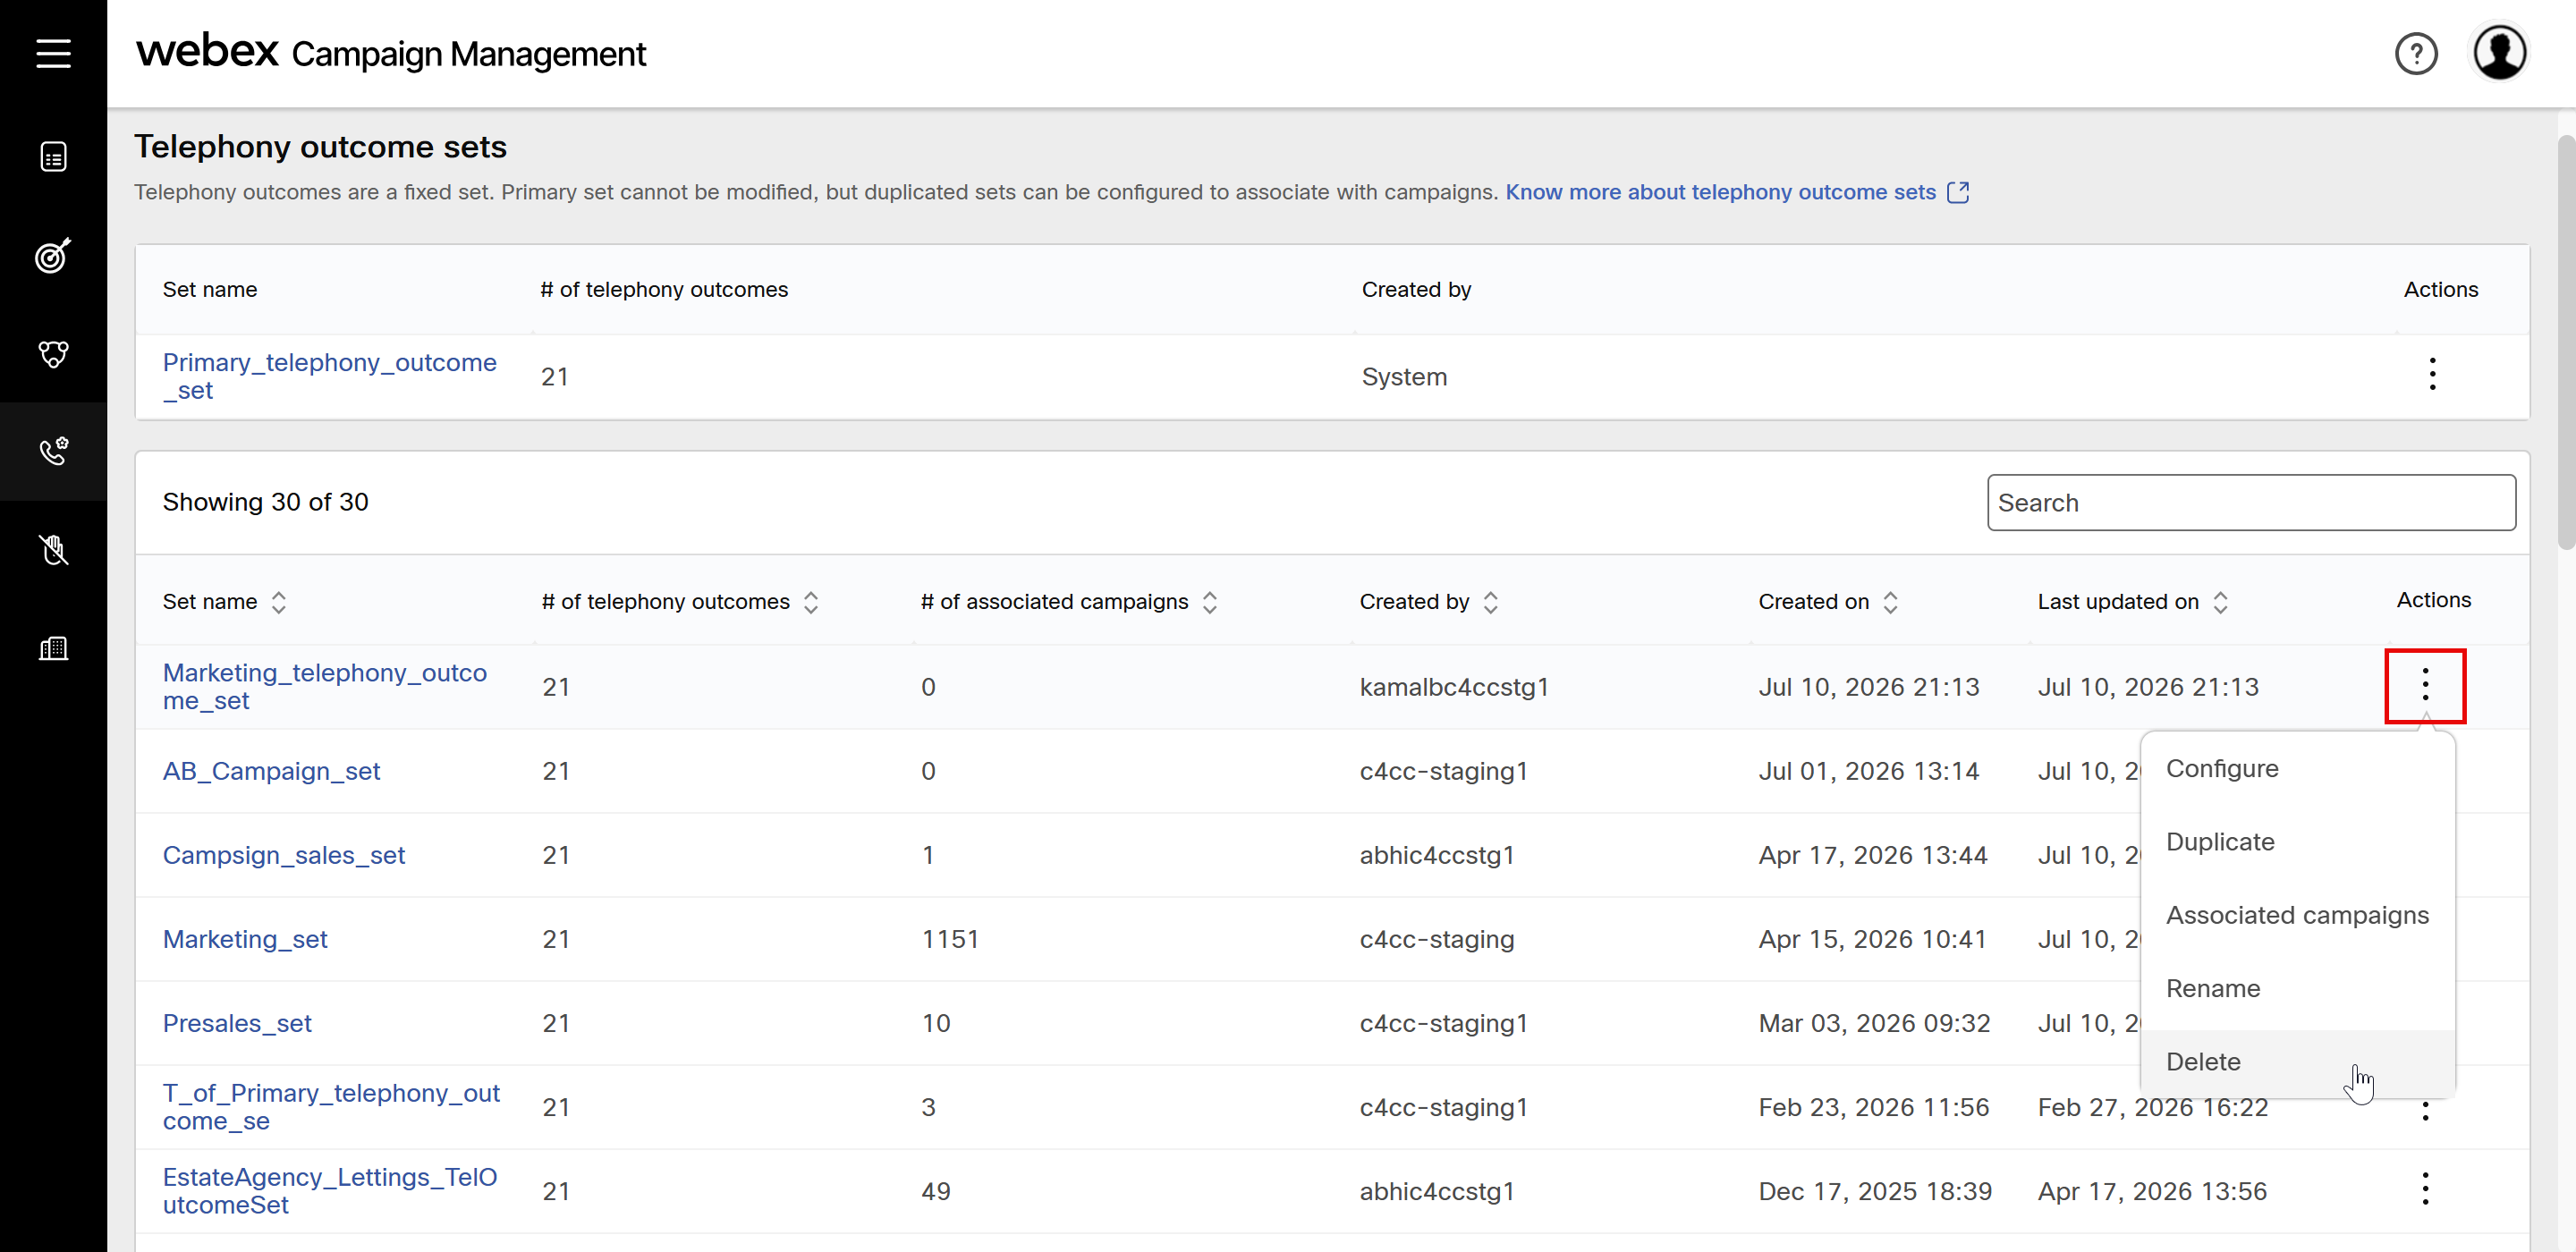Click the Search input field
This screenshot has width=2576, height=1252.
click(2250, 502)
